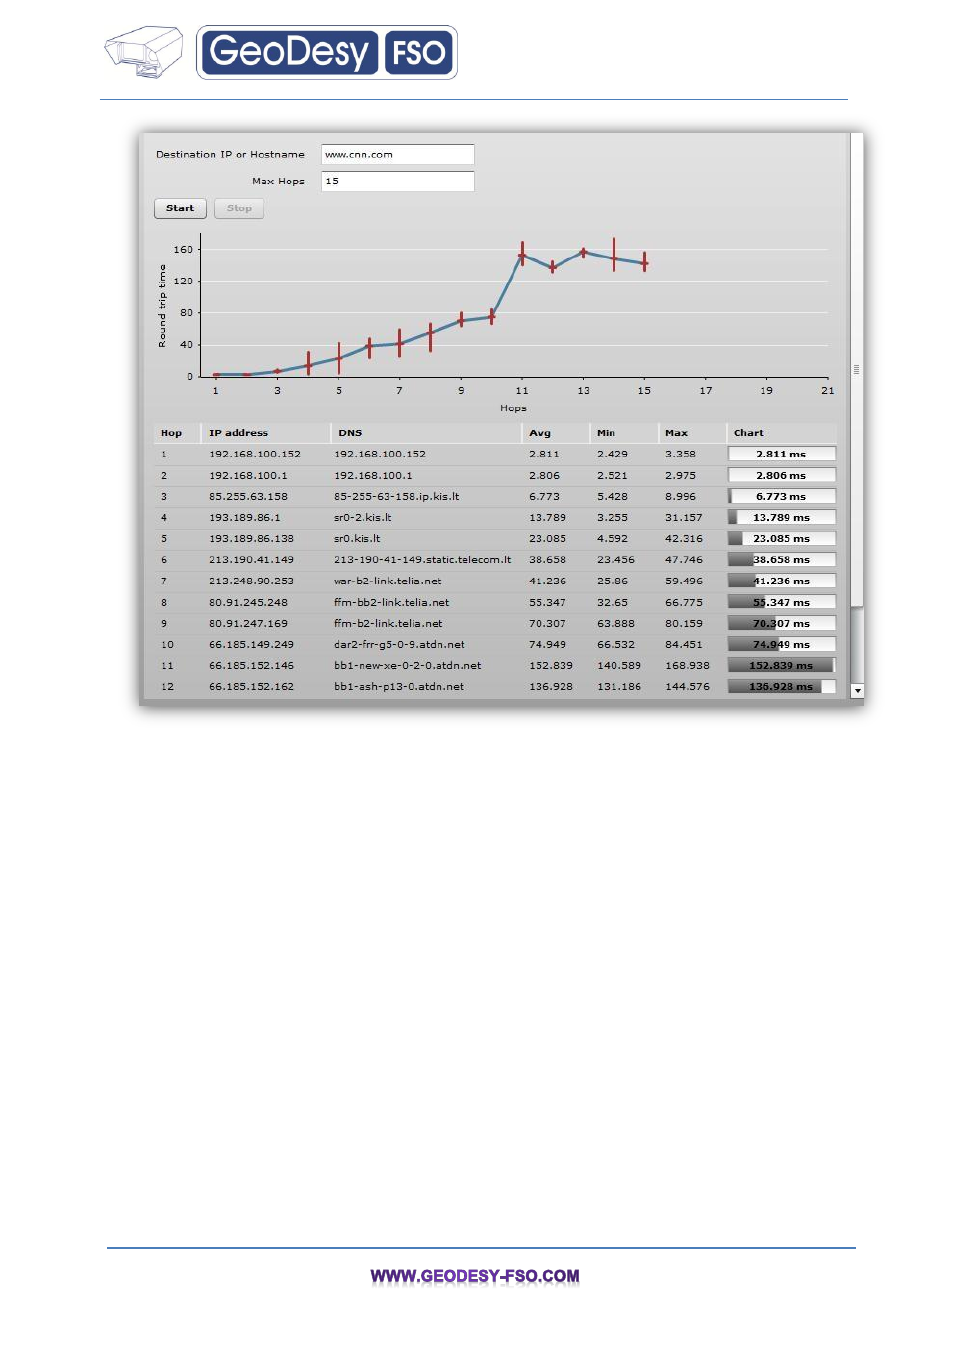Sort by the Avg column header

tap(540, 433)
